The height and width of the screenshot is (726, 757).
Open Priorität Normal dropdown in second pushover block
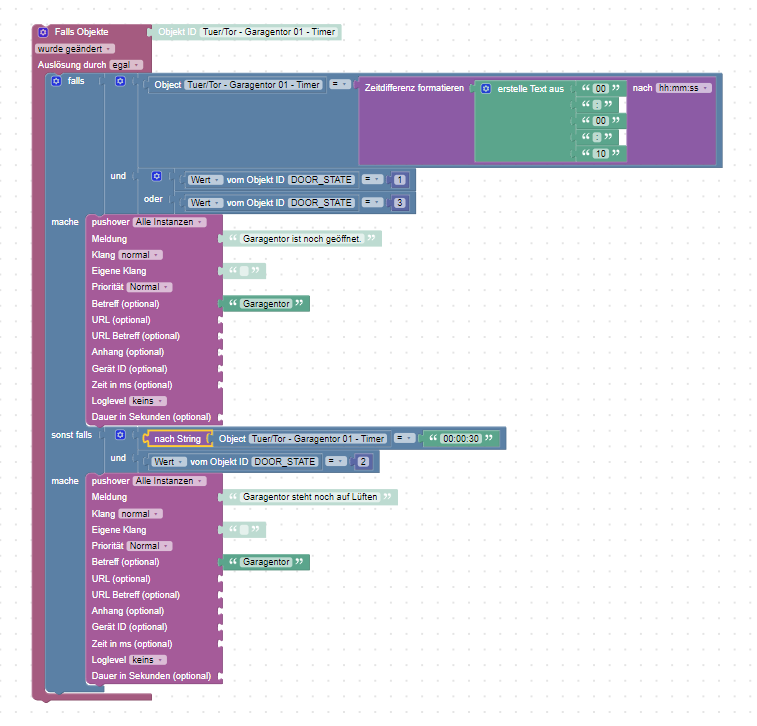click(150, 546)
